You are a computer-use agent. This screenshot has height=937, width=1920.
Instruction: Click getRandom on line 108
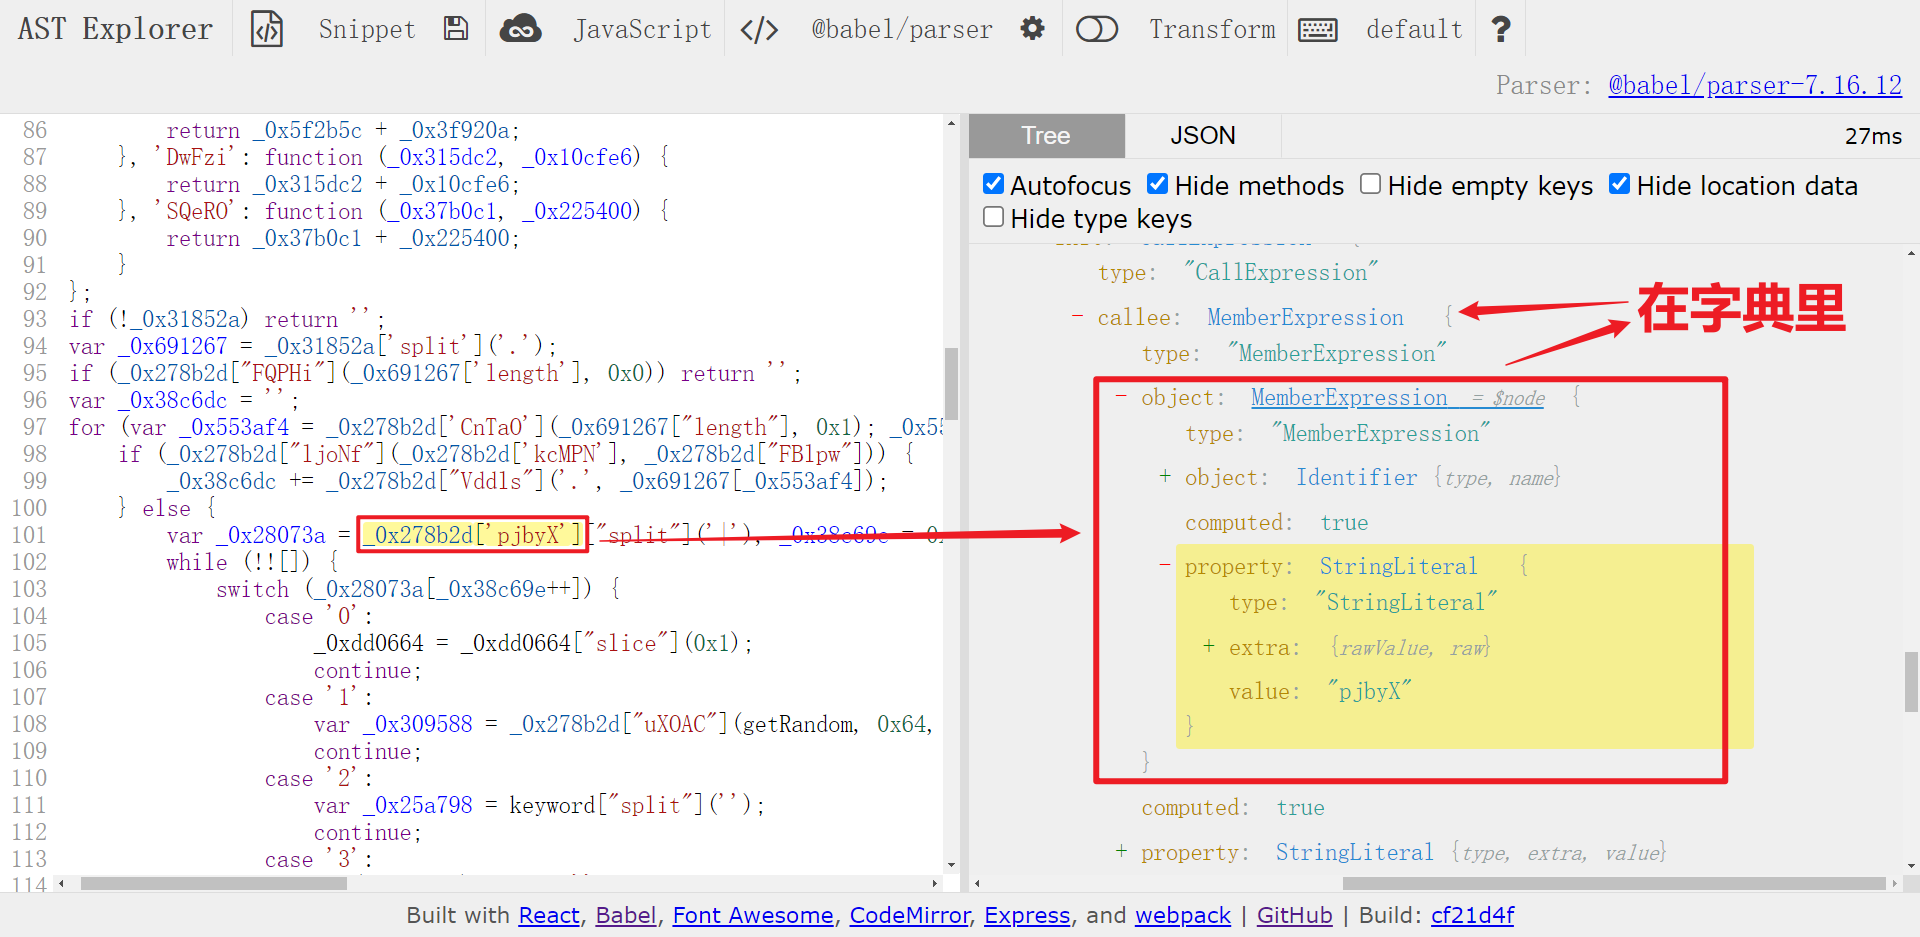(x=799, y=724)
